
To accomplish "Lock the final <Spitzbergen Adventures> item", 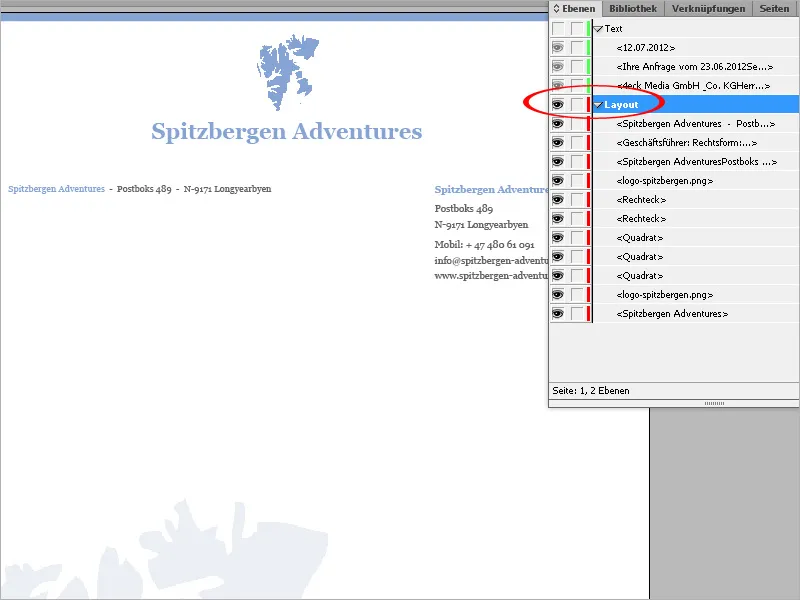I will click(x=577, y=313).
